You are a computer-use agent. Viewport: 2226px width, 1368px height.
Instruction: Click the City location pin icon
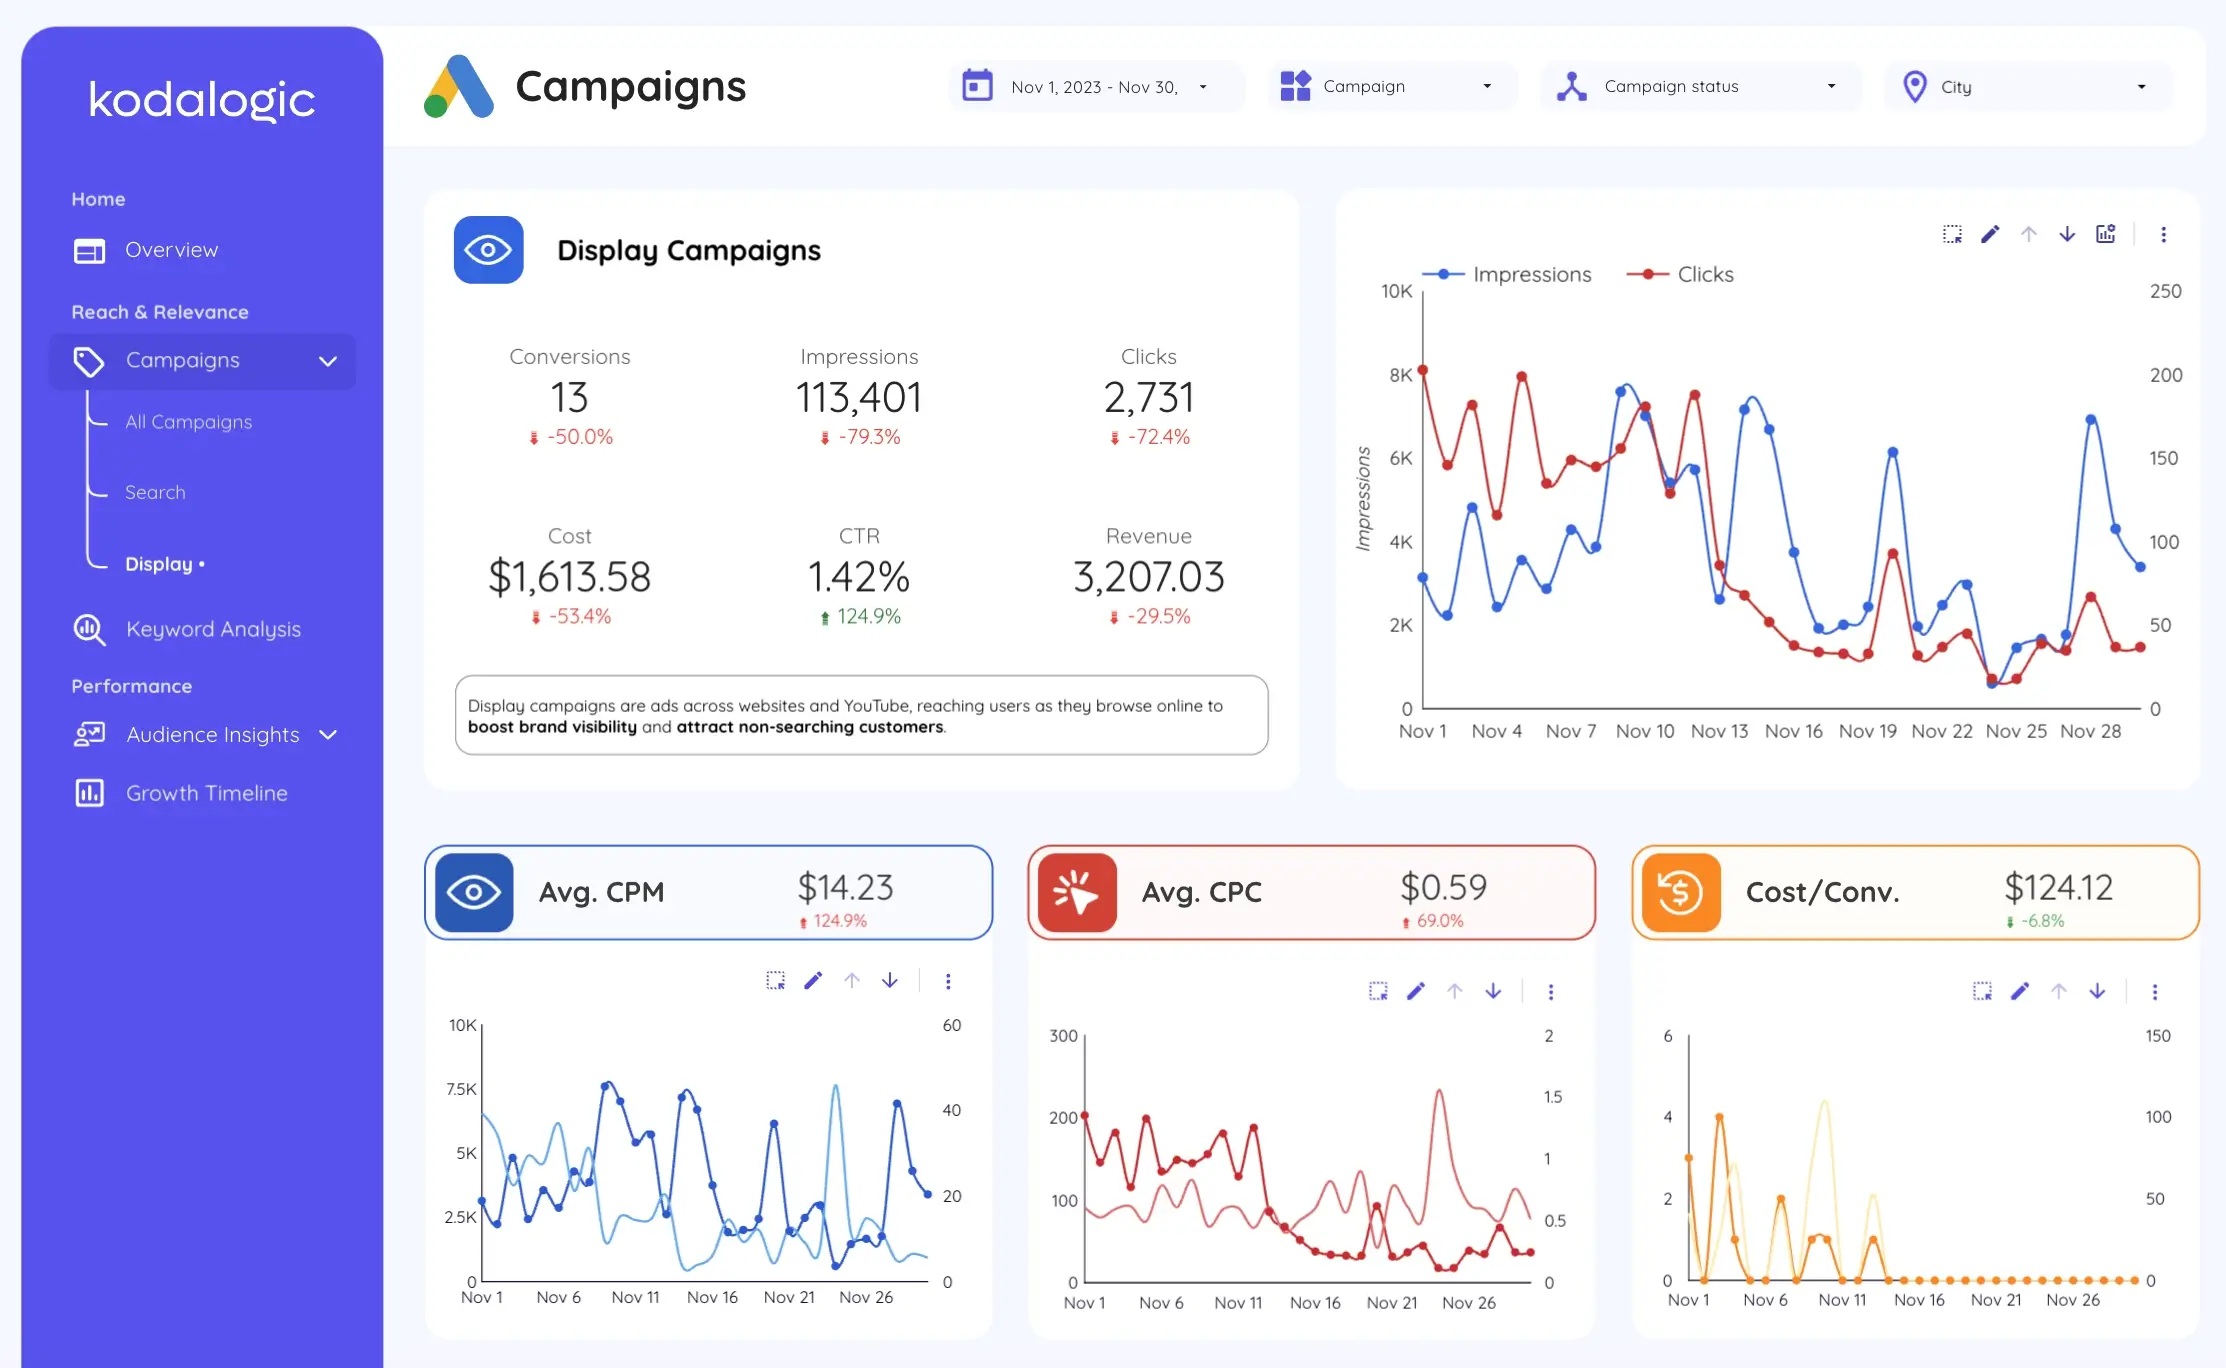pos(1915,87)
